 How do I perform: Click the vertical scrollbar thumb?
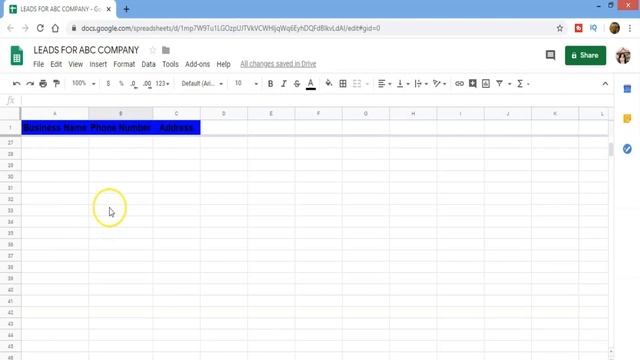[611, 149]
